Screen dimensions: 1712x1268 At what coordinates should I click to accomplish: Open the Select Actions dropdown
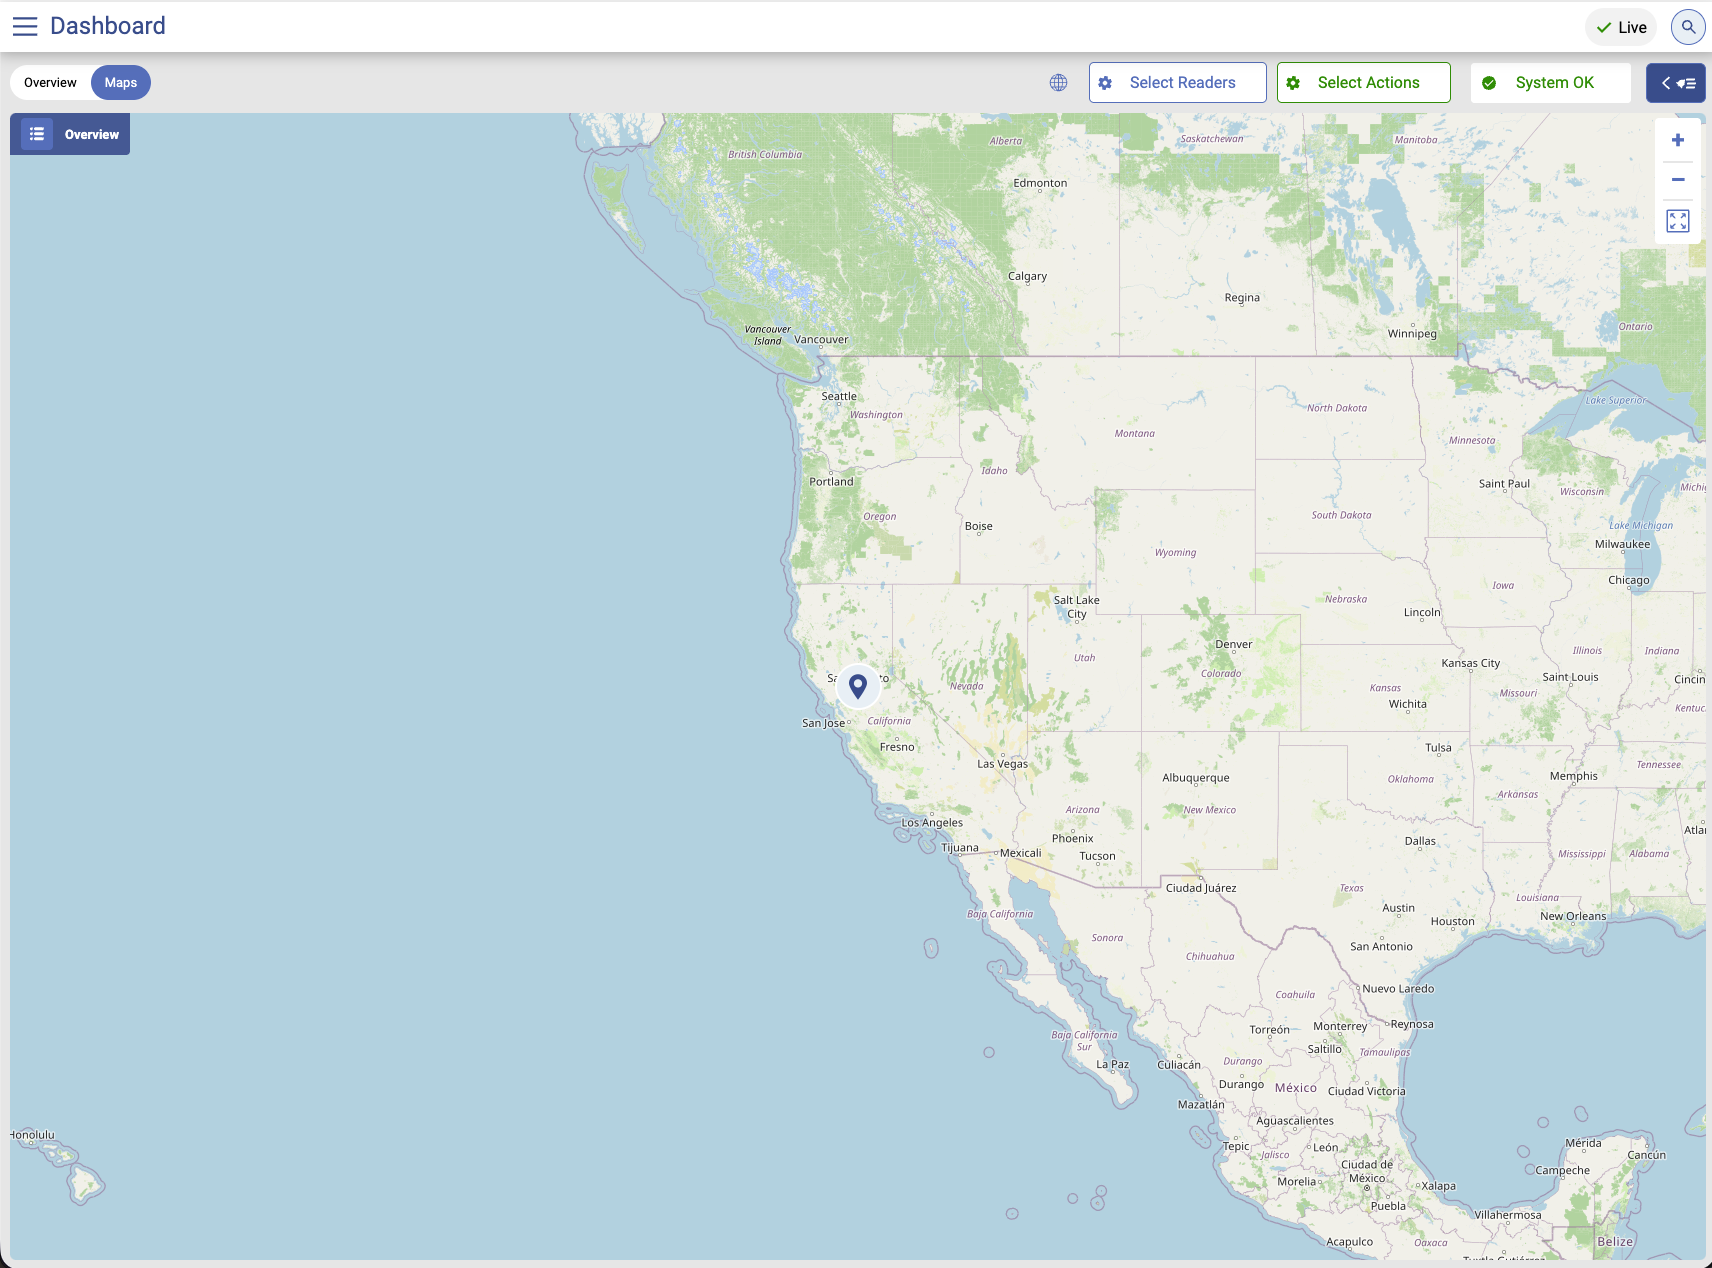tap(1364, 83)
